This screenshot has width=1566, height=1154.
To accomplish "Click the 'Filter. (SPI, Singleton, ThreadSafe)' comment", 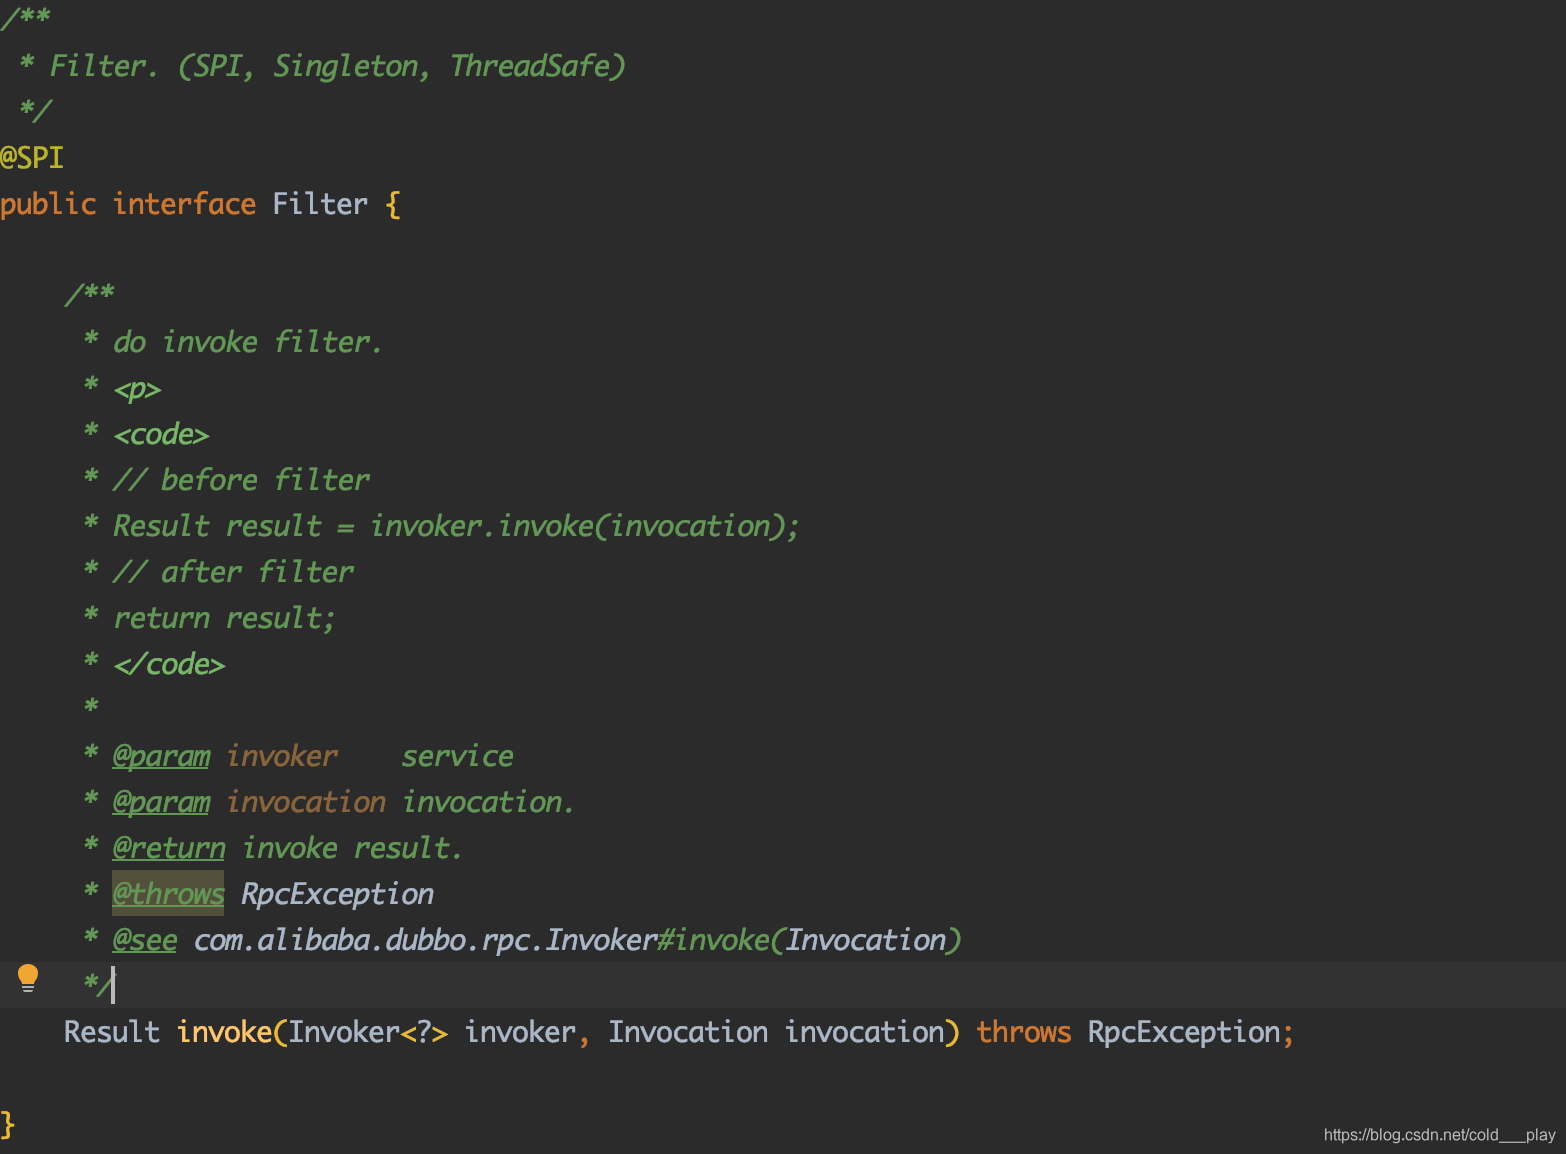I will [338, 66].
